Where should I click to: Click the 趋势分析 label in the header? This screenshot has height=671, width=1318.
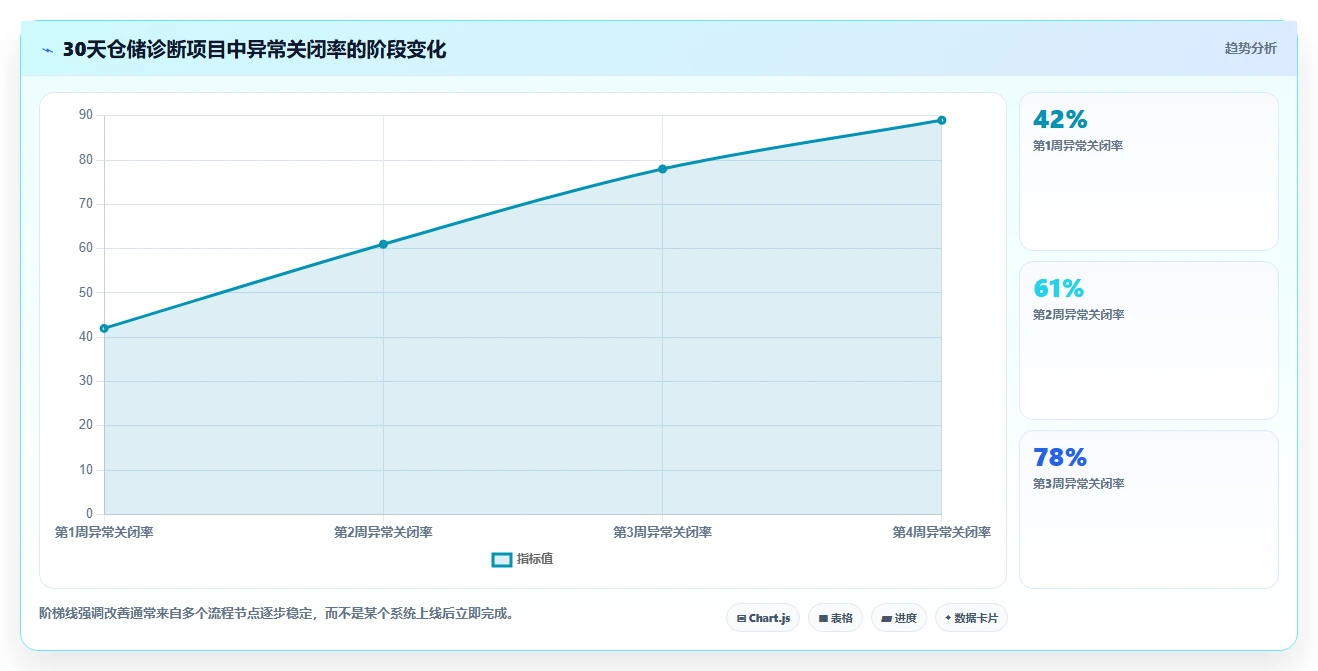pos(1250,48)
